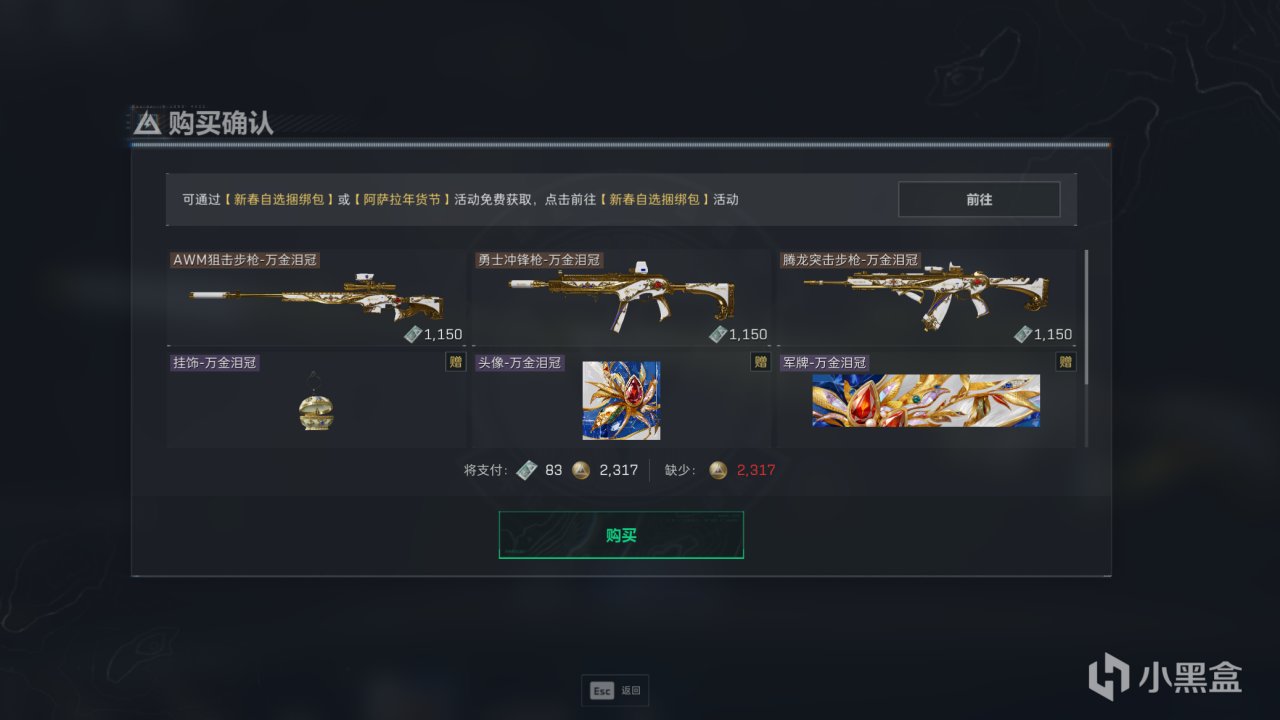
Task: Select the 腾龙突击步枪 weapon skin card
Action: (926, 297)
